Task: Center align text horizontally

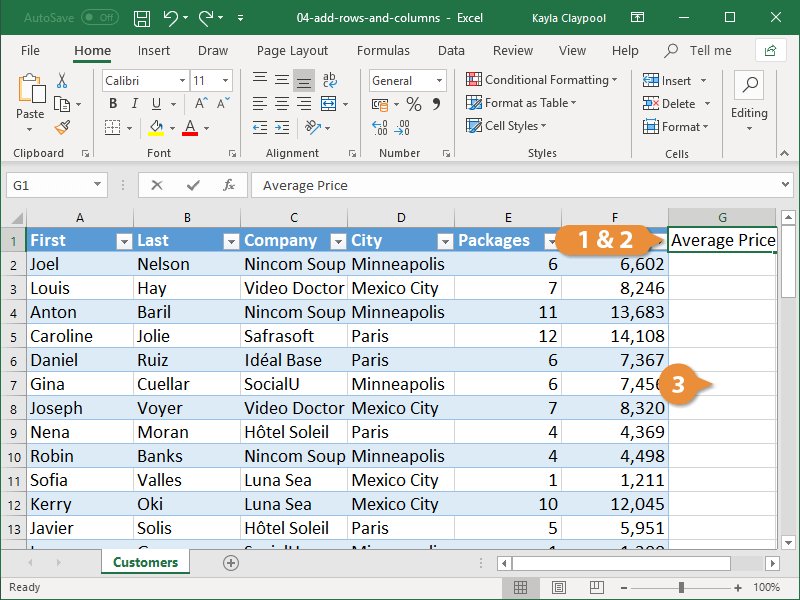Action: 282,104
